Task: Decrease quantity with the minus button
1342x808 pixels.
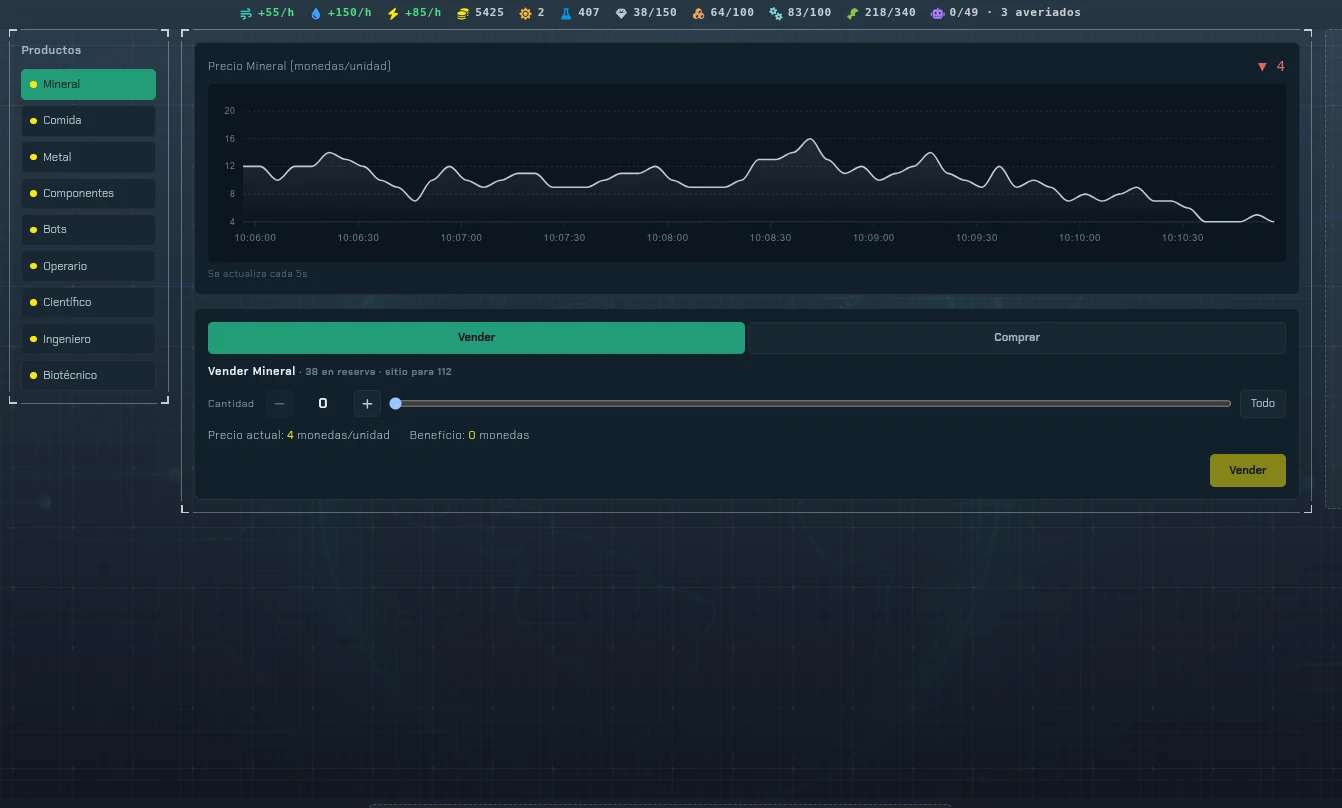Action: coord(279,404)
